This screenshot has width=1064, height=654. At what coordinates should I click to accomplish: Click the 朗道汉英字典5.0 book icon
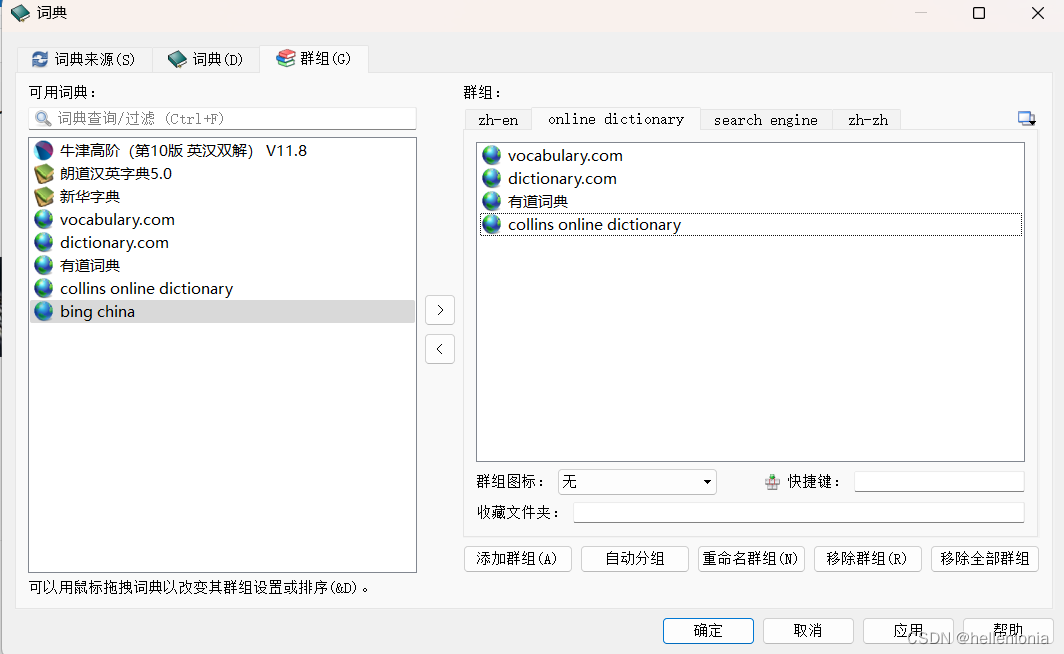(x=43, y=174)
